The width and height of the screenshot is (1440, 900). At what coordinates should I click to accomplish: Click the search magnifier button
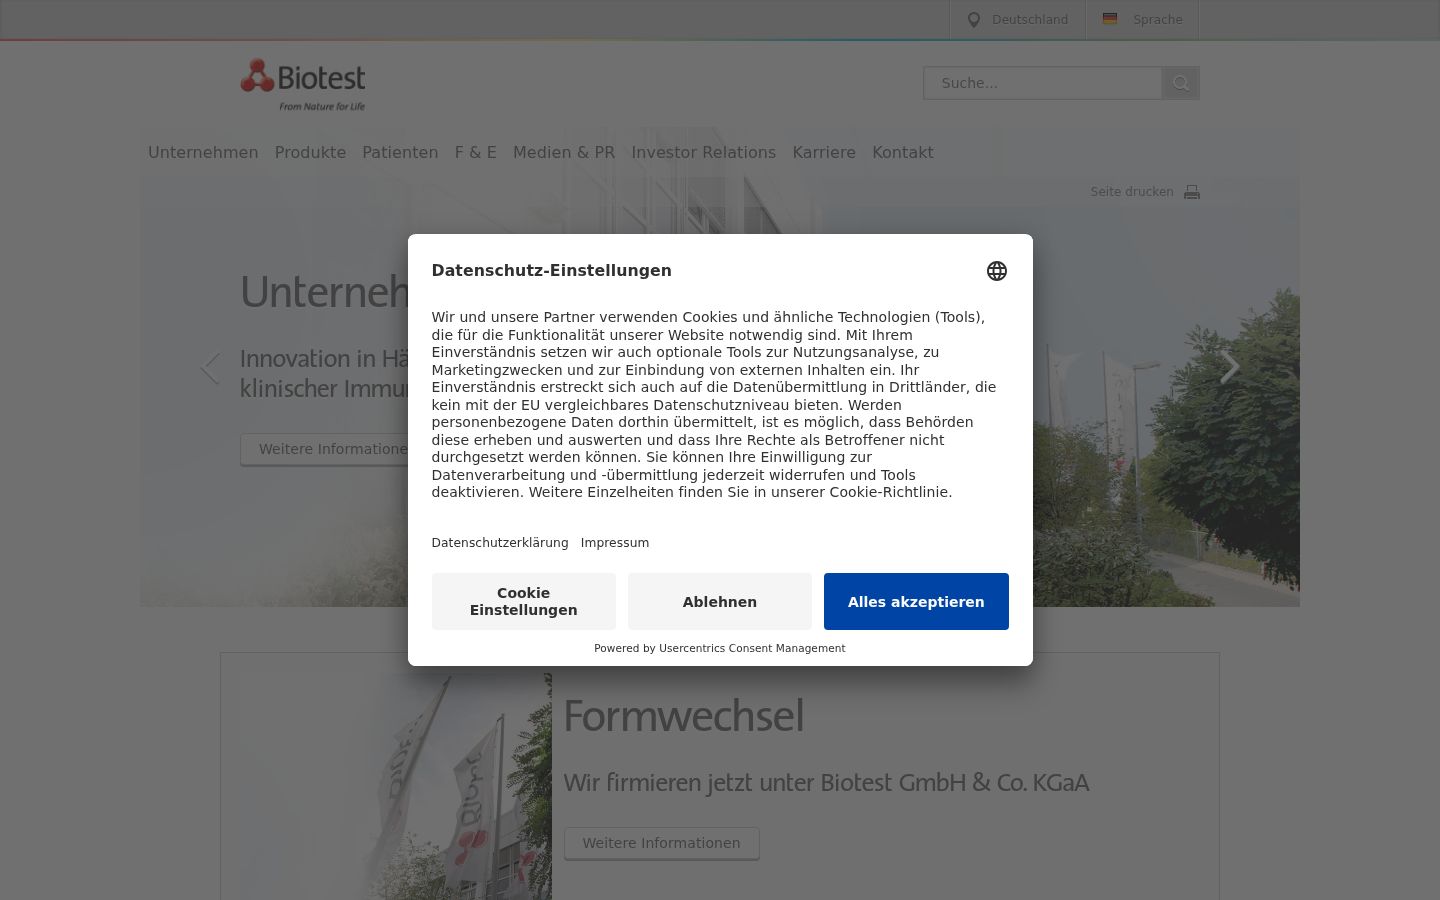pos(1181,83)
